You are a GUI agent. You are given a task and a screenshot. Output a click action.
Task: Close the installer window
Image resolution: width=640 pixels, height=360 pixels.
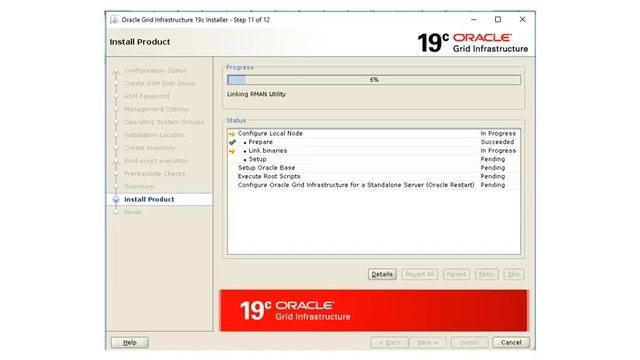tap(522, 20)
